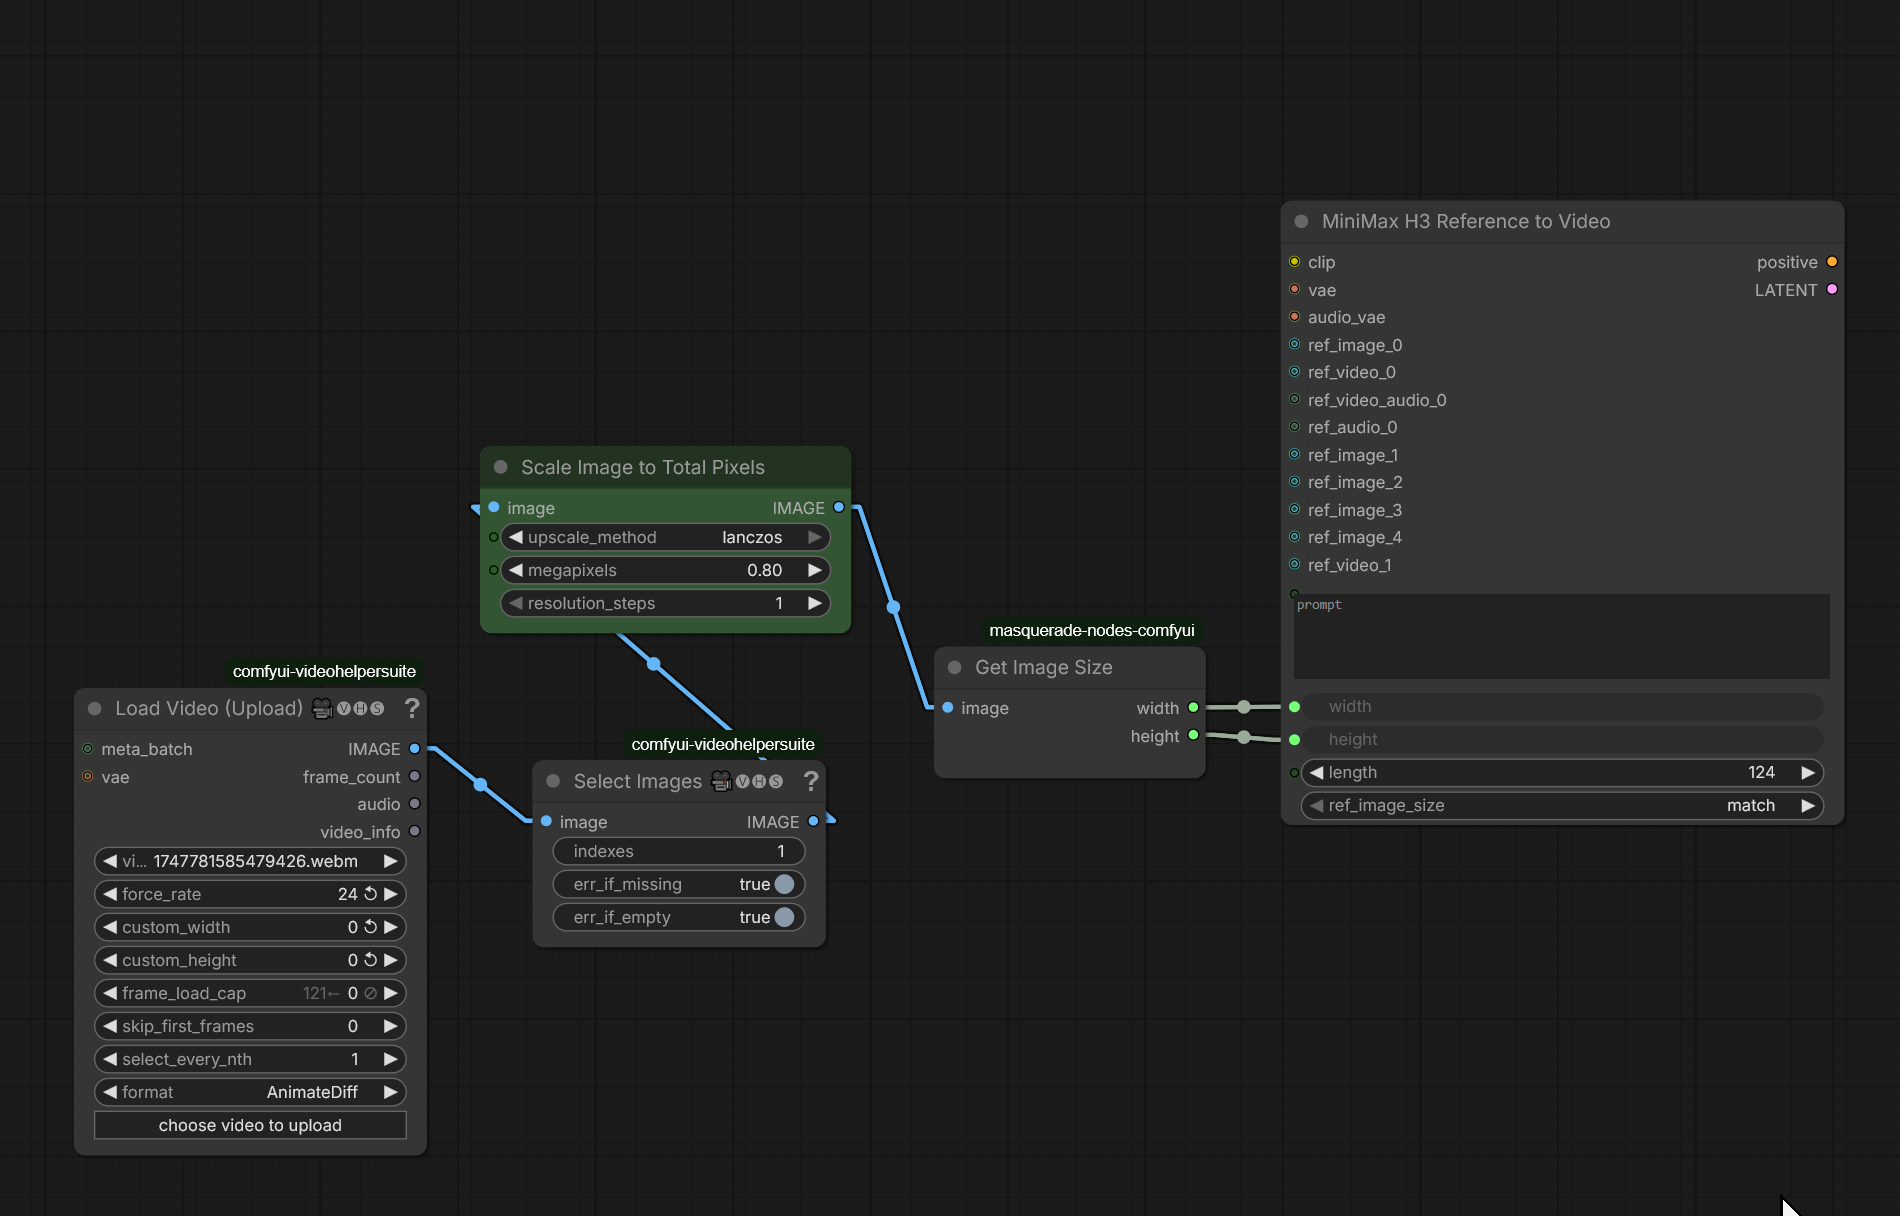Collapse the Select Images node dot
This screenshot has height=1216, width=1900.
click(553, 781)
